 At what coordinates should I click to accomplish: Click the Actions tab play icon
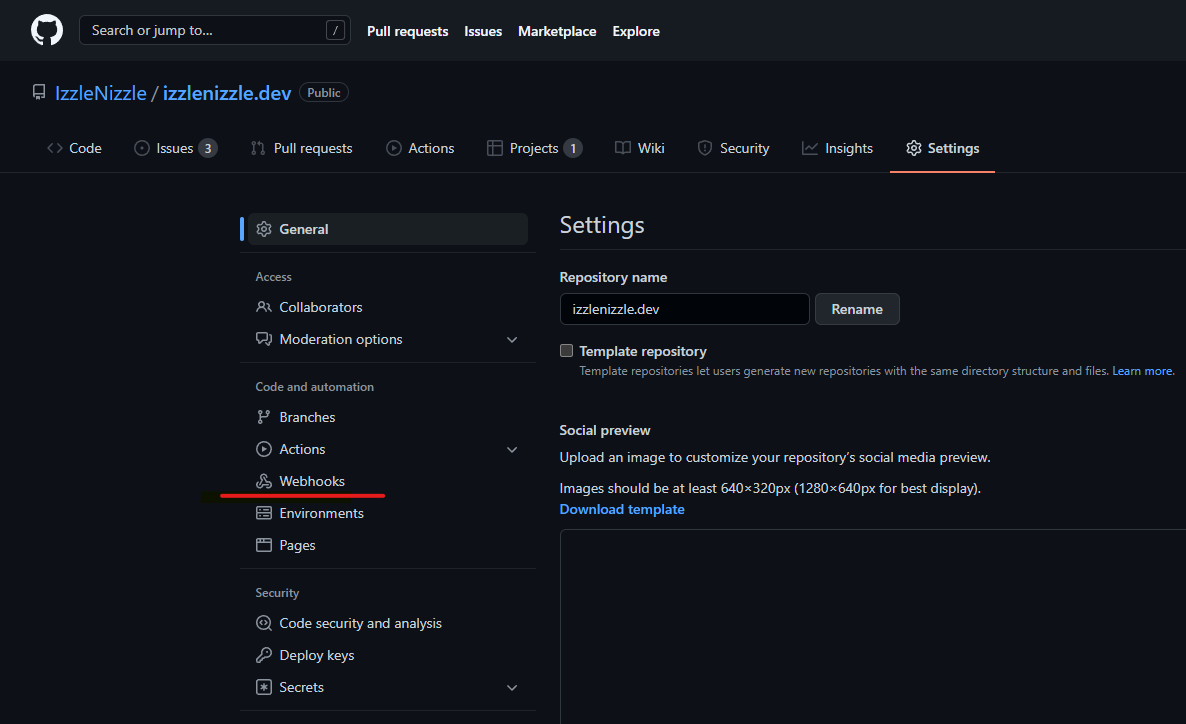pos(393,148)
